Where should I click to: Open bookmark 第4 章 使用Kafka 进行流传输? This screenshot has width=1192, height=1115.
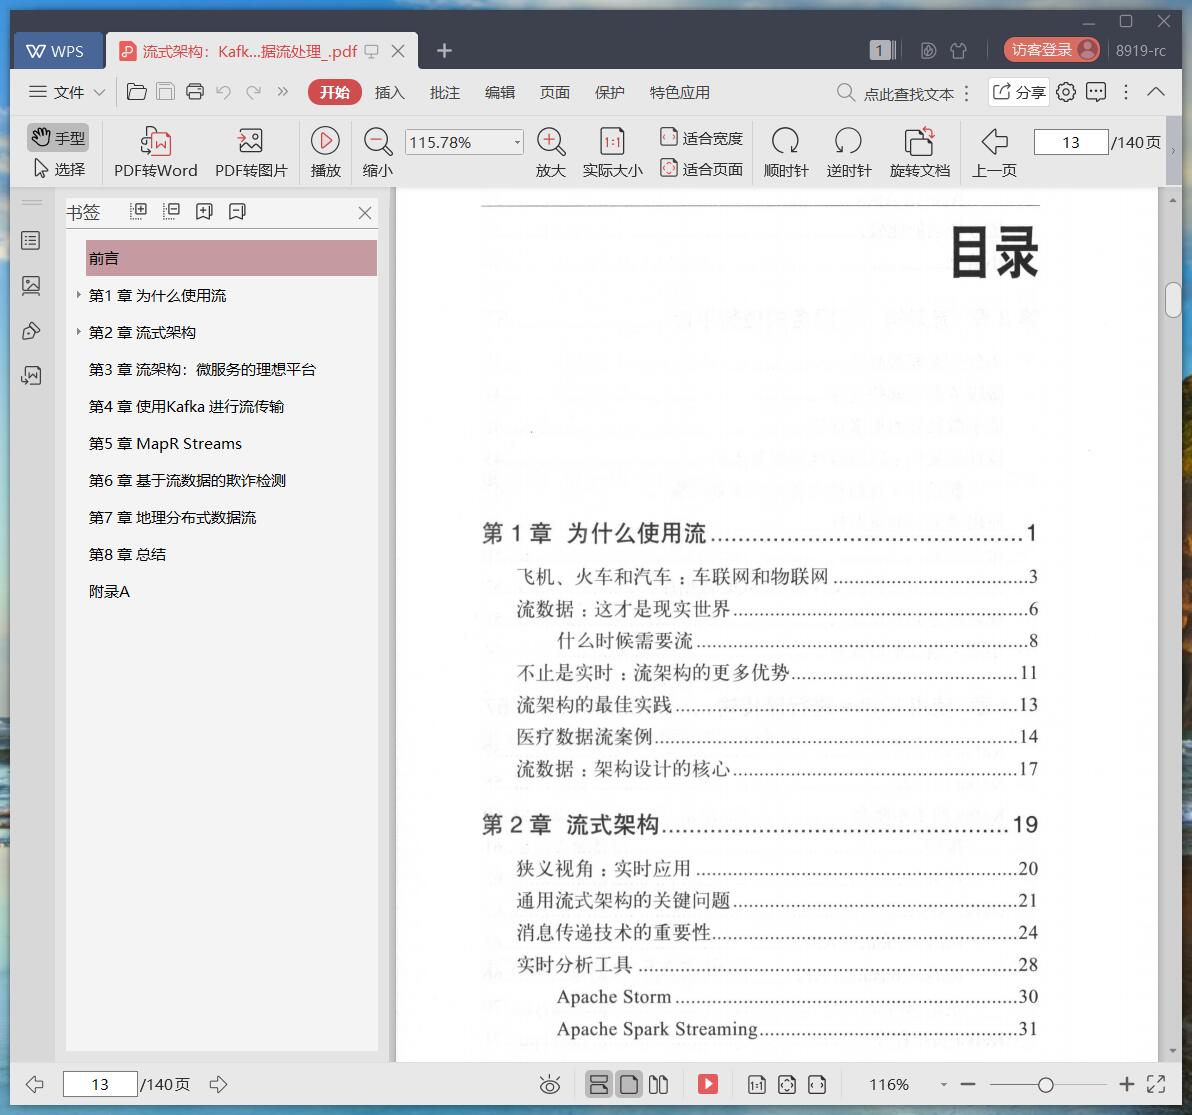point(186,407)
